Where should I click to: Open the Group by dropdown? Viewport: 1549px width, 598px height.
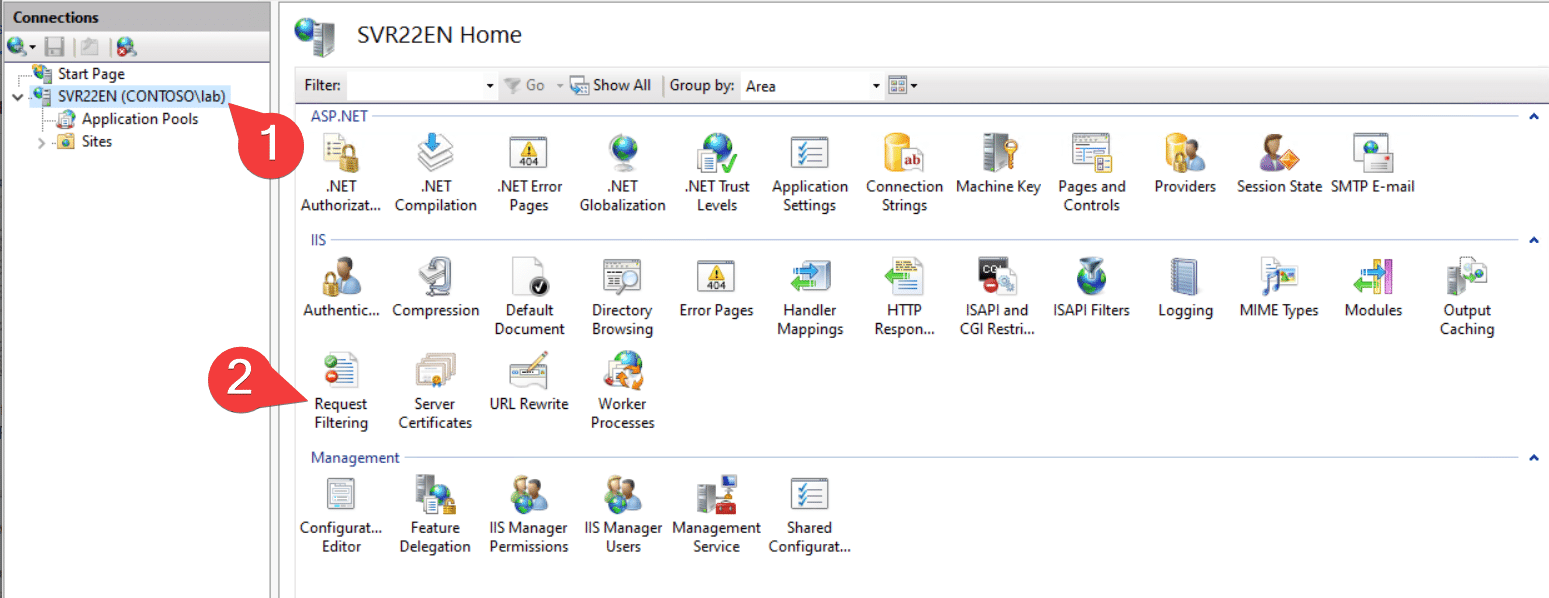pyautogui.click(x=876, y=86)
